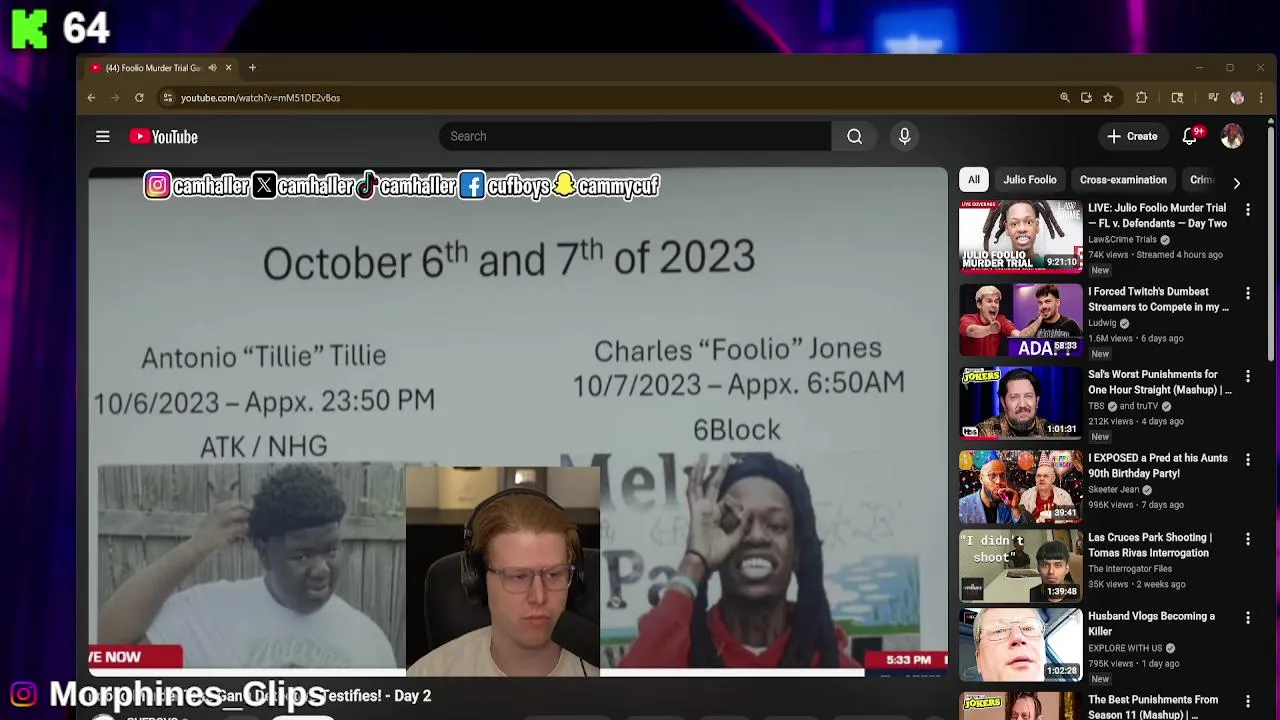Click the EXPLORE WITH US channel name
The width and height of the screenshot is (1280, 720).
[1125, 648]
